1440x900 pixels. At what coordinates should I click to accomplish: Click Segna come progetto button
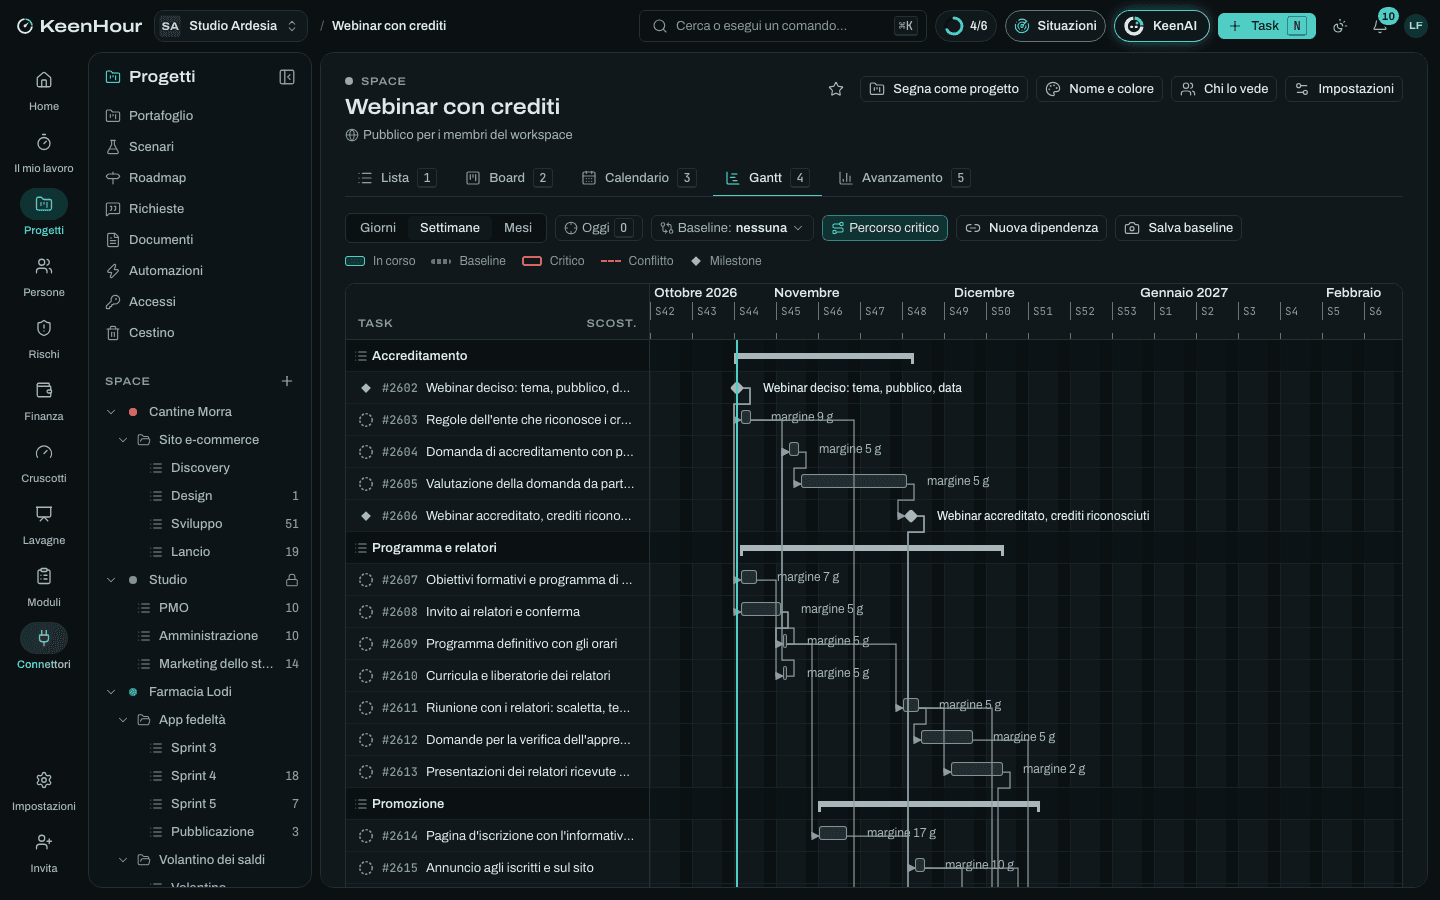(x=944, y=89)
